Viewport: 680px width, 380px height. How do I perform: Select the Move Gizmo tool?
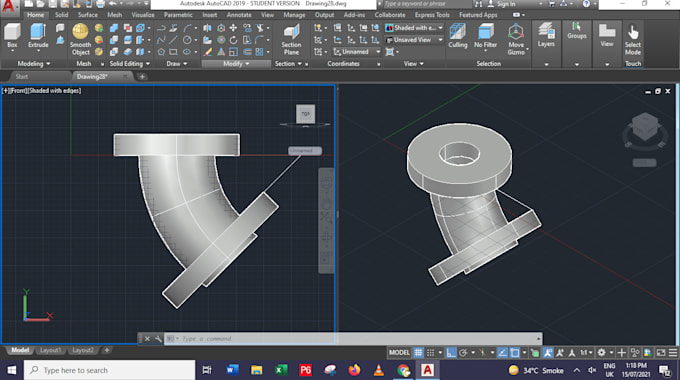pos(516,39)
